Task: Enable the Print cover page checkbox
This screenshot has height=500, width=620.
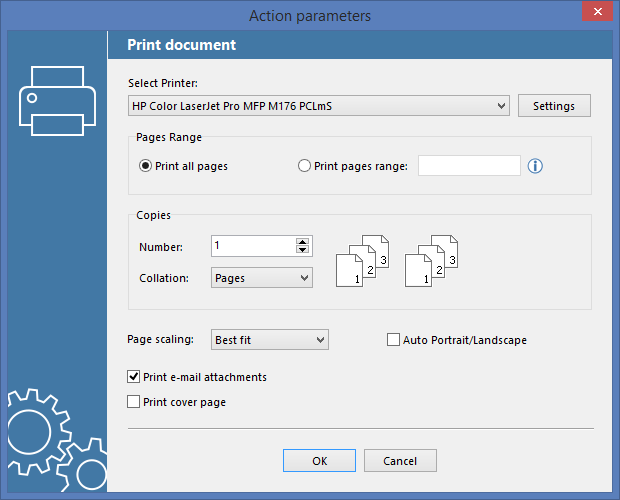Action: (133, 402)
